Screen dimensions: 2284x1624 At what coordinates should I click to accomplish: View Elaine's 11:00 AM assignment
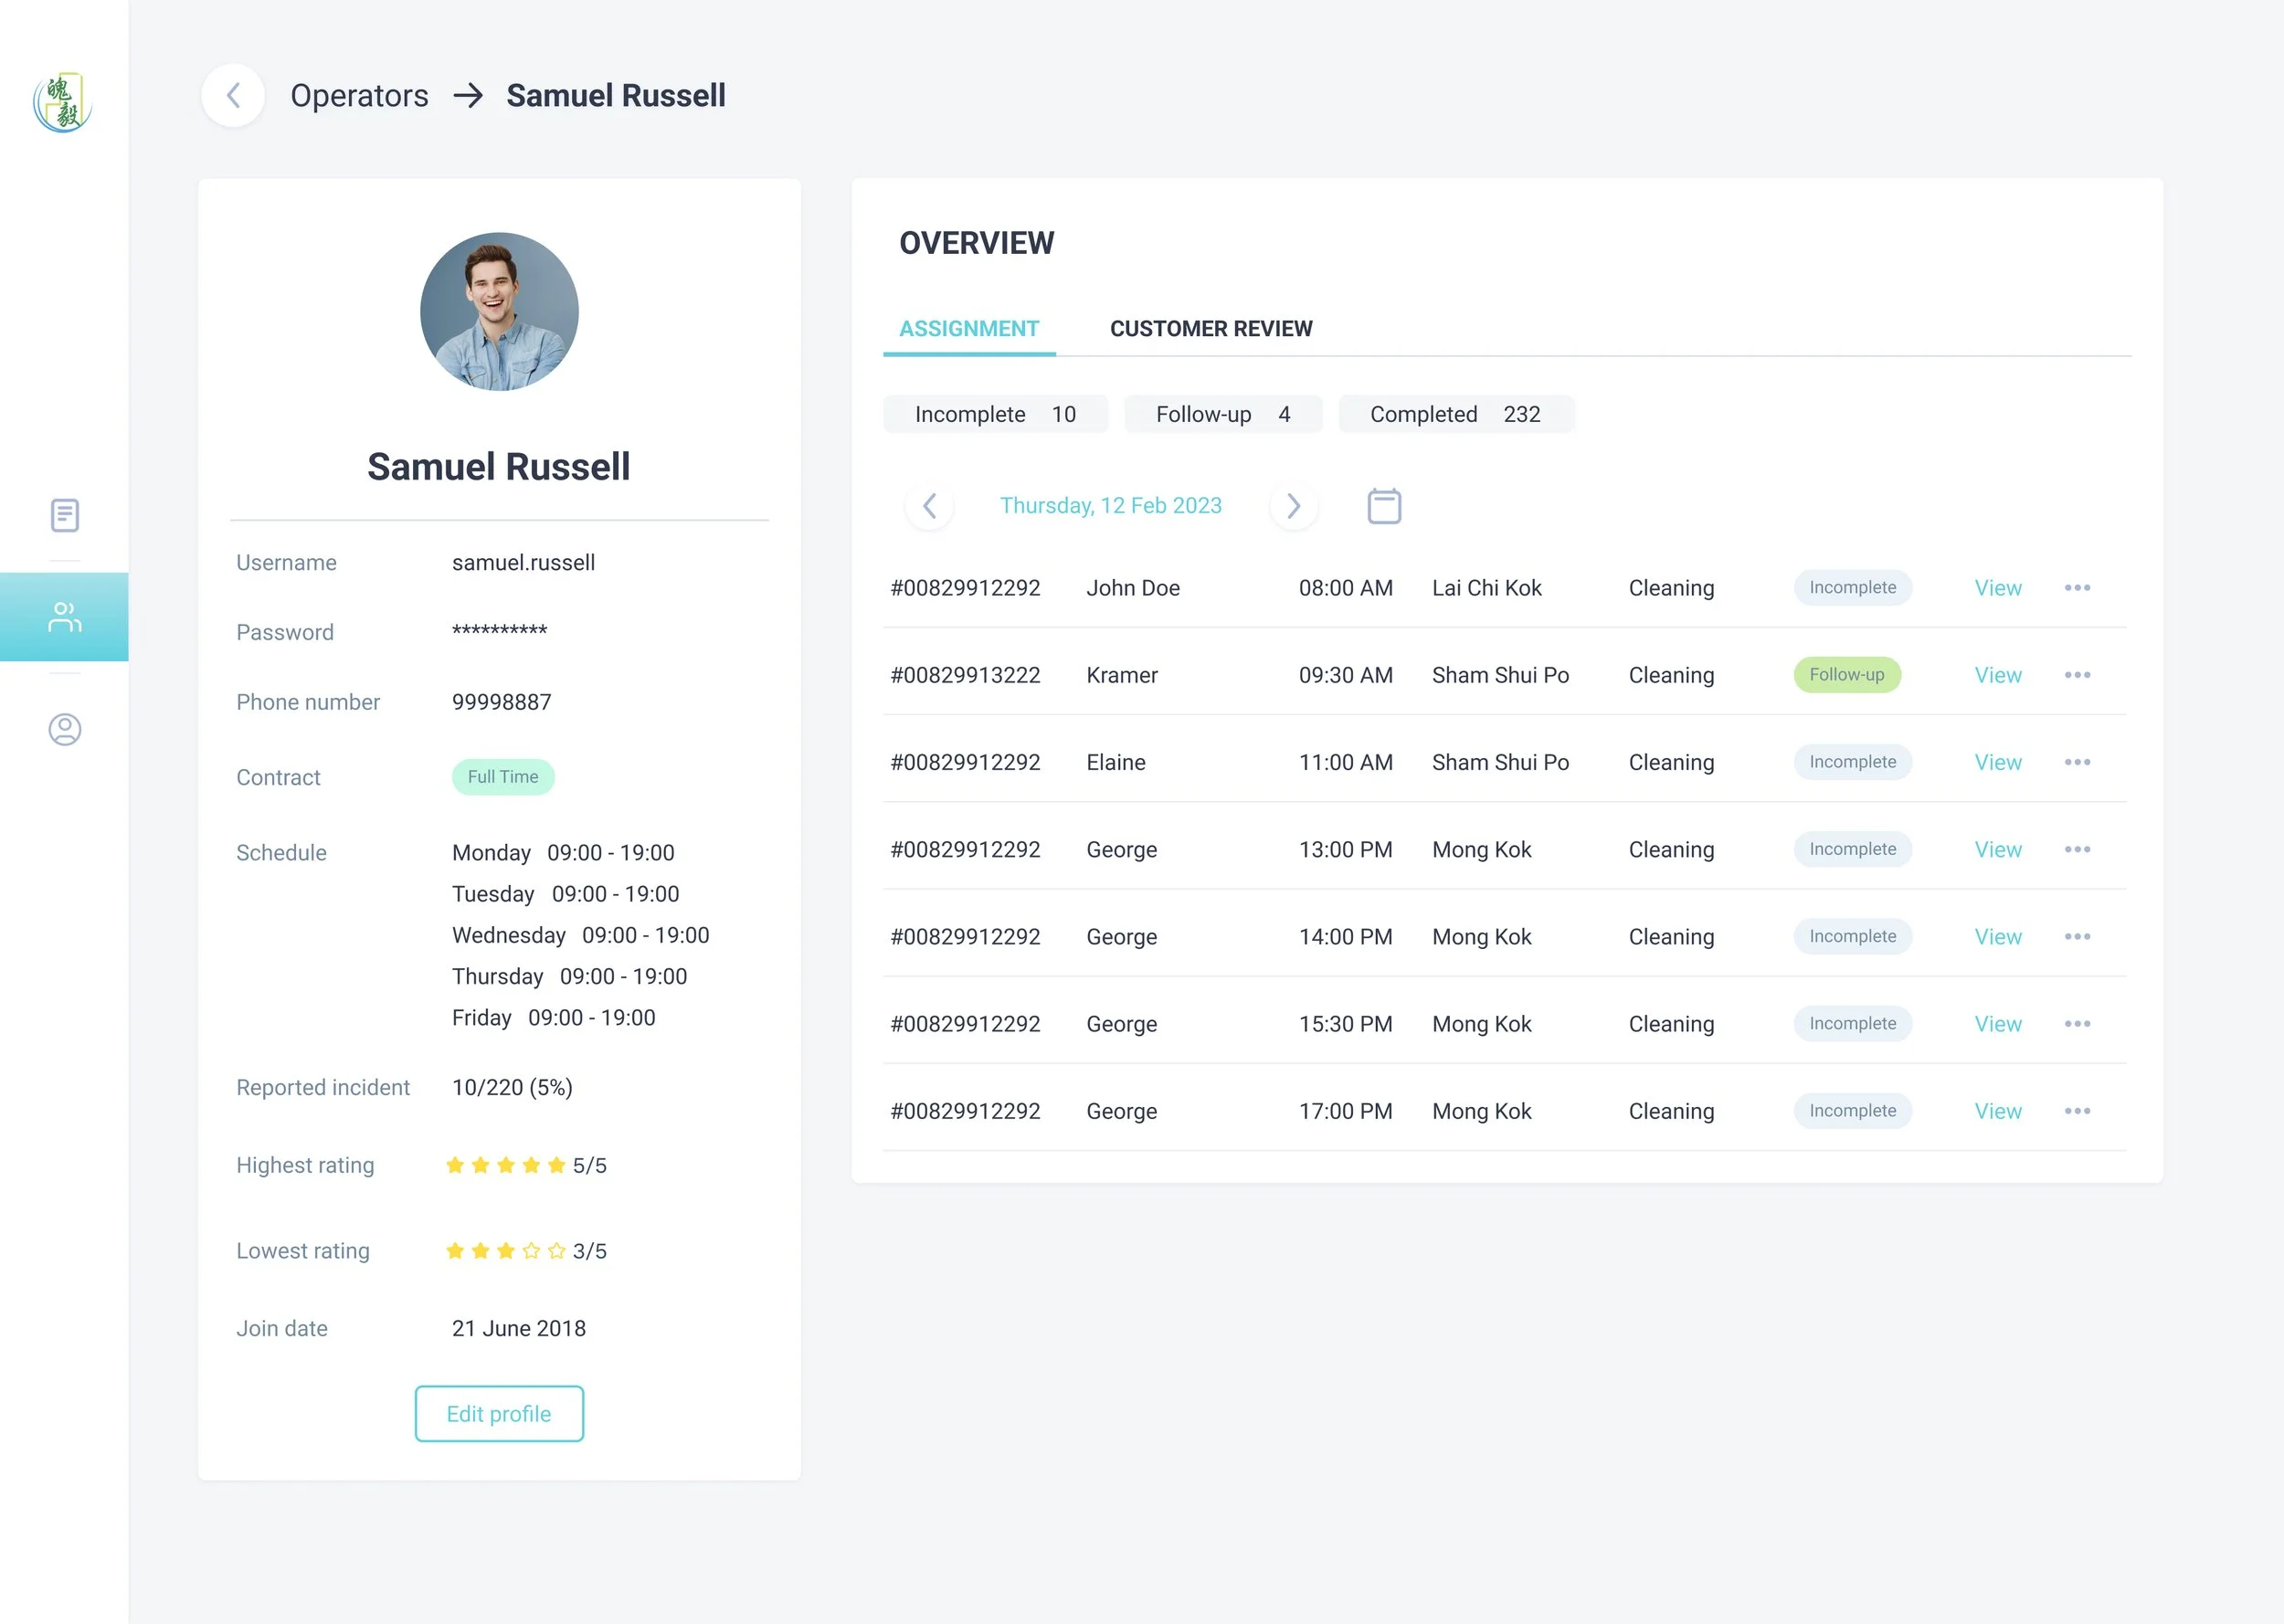tap(1997, 762)
